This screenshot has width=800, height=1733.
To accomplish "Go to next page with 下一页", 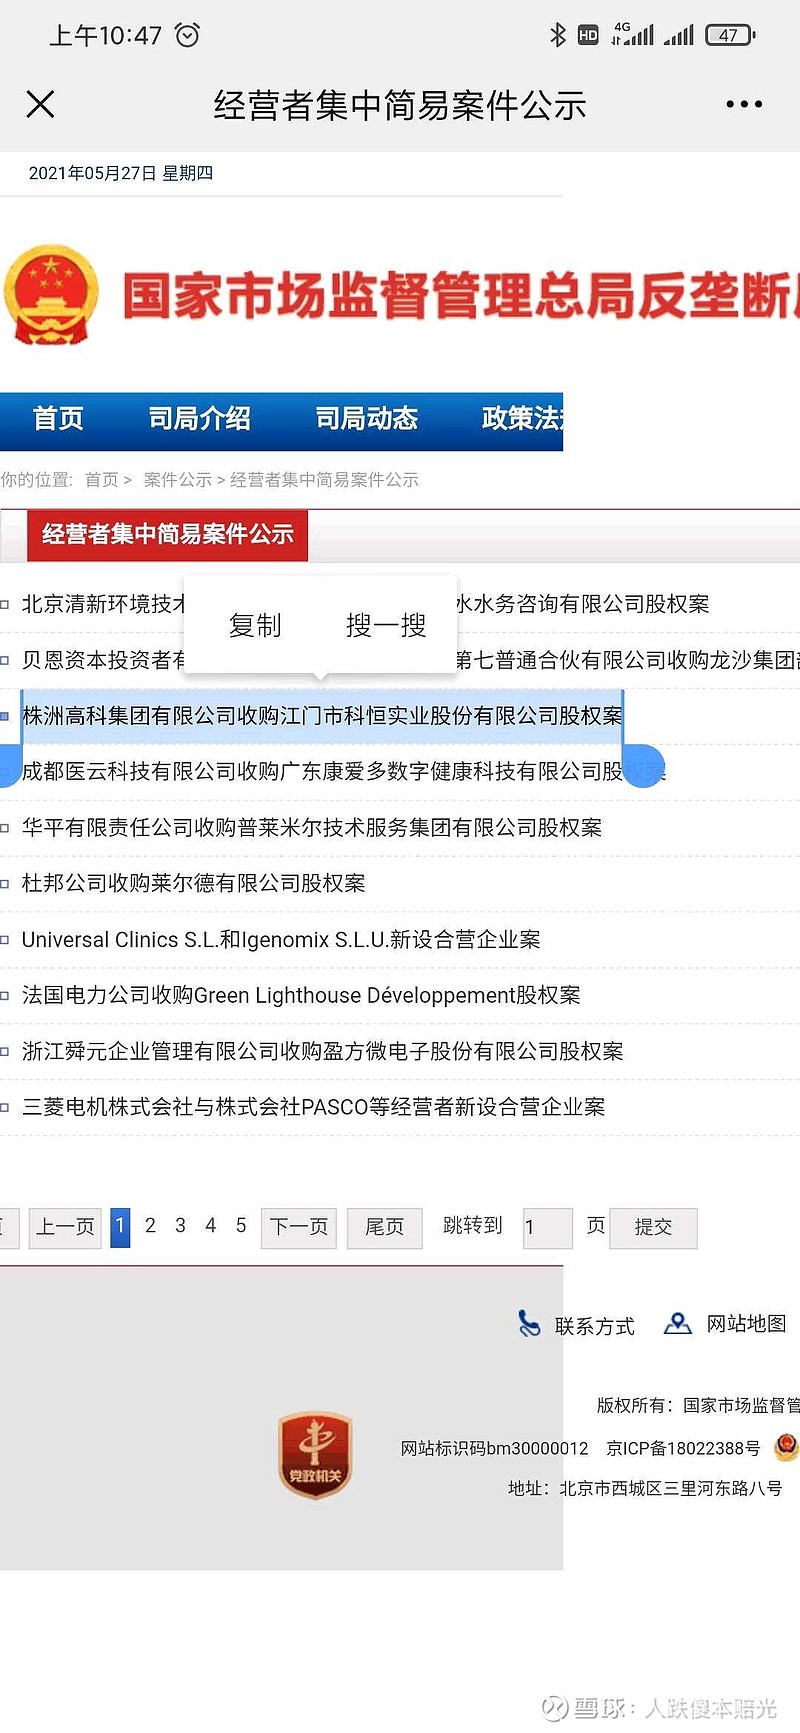I will pos(299,1227).
